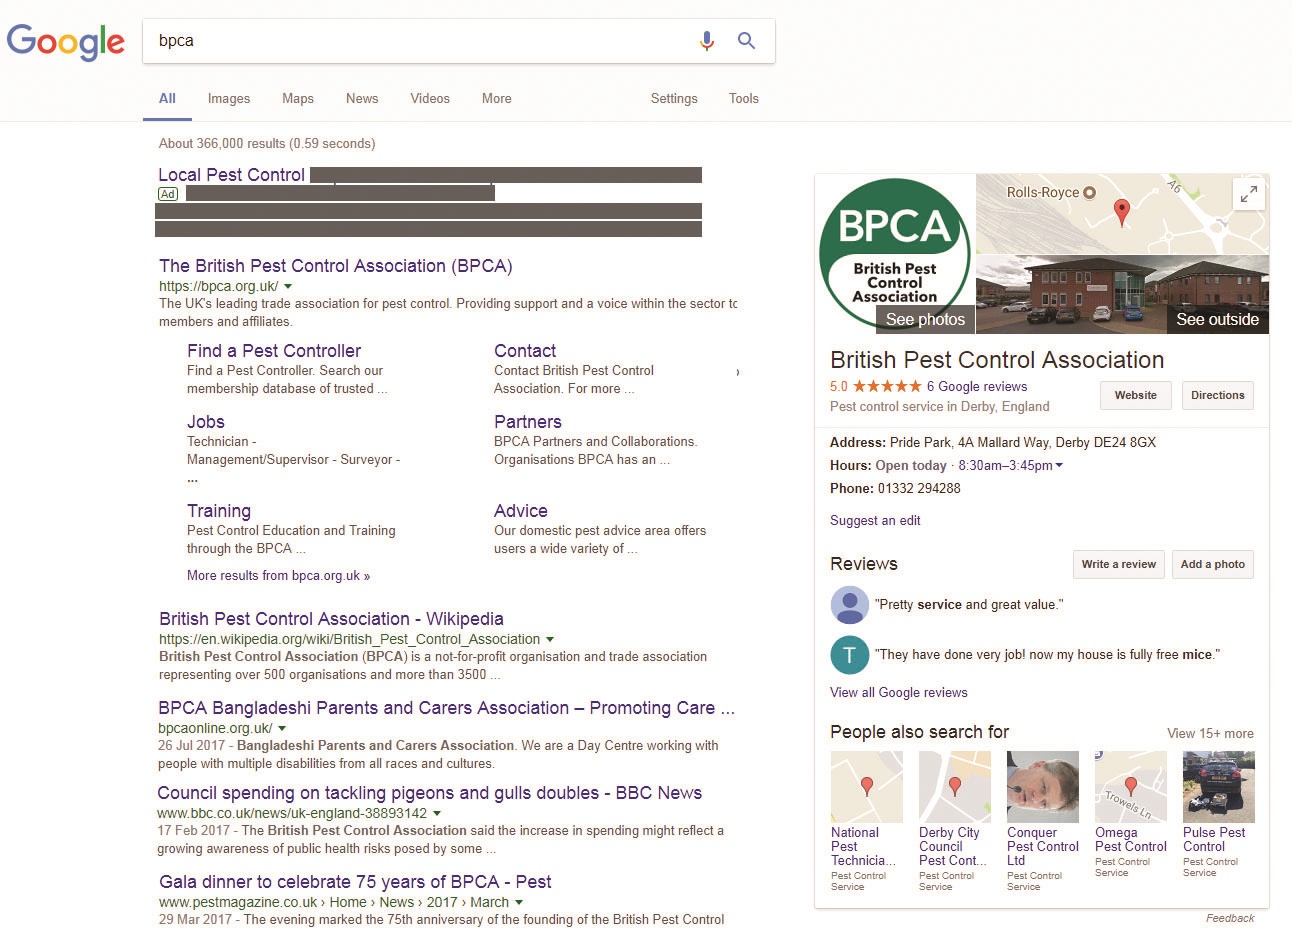
Task: Open the Maps tab
Action: (x=298, y=98)
